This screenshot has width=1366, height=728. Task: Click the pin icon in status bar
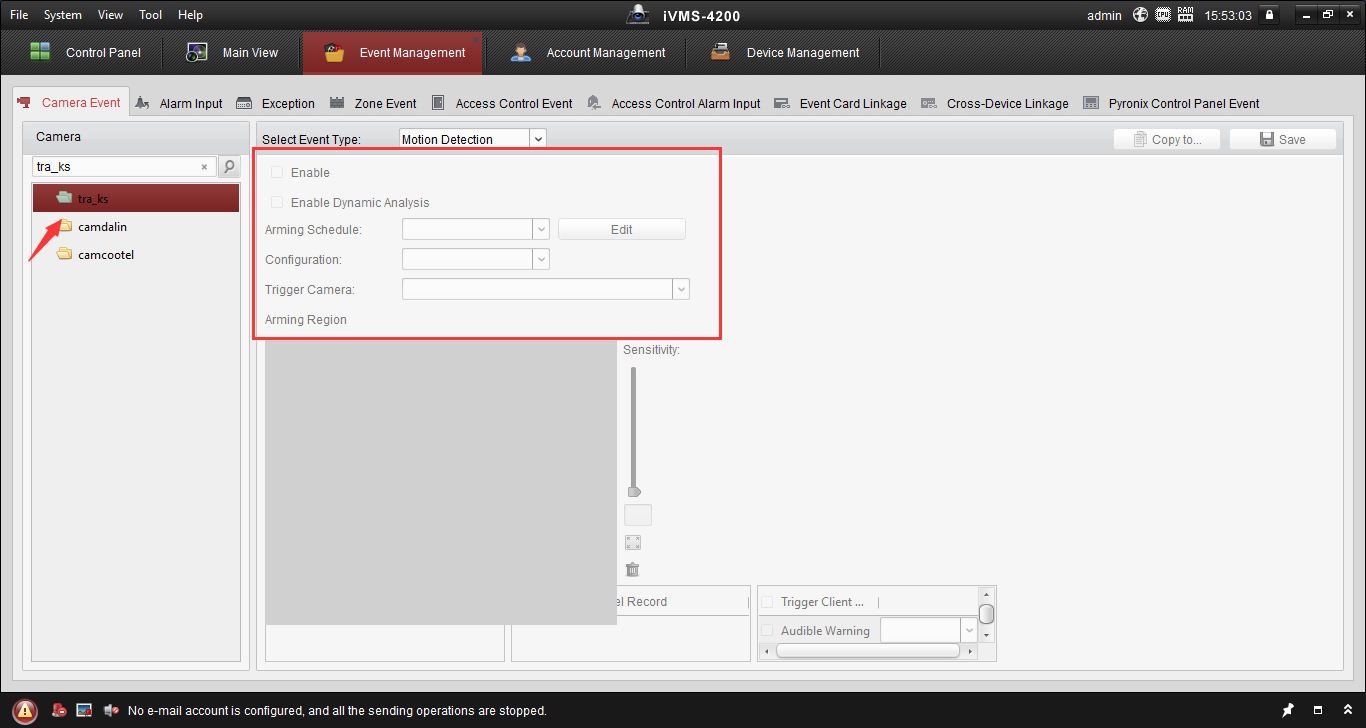tap(1288, 710)
